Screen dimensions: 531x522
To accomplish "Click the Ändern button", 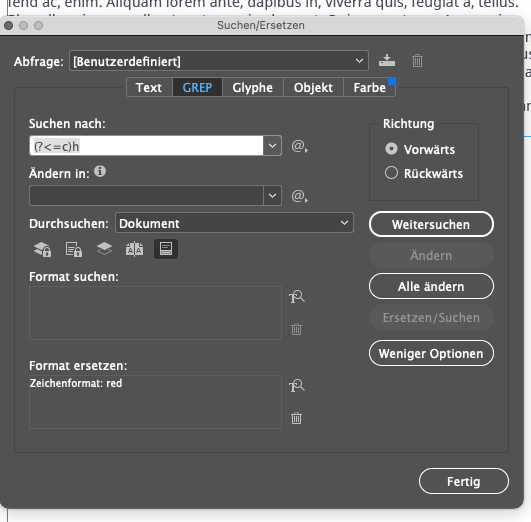I will [x=431, y=255].
